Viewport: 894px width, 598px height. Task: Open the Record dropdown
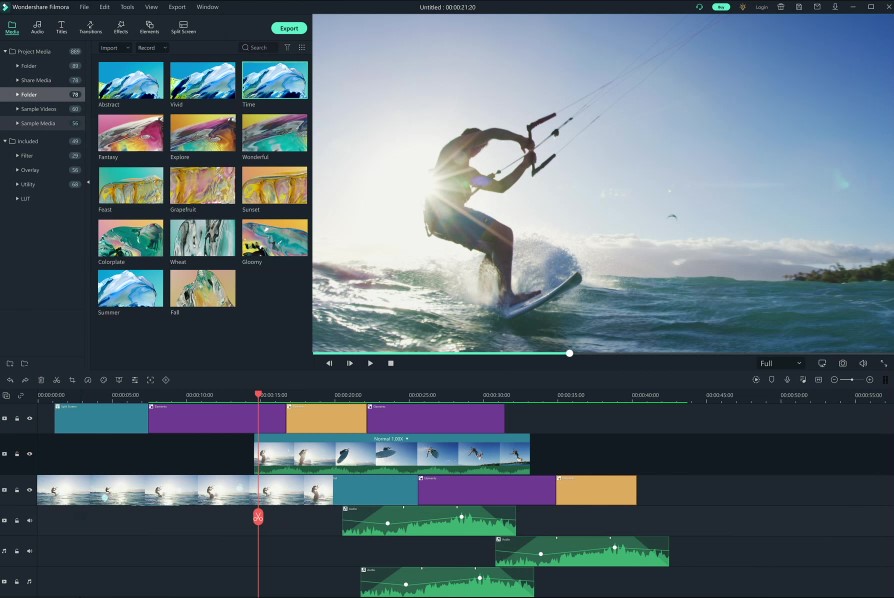(x=152, y=48)
